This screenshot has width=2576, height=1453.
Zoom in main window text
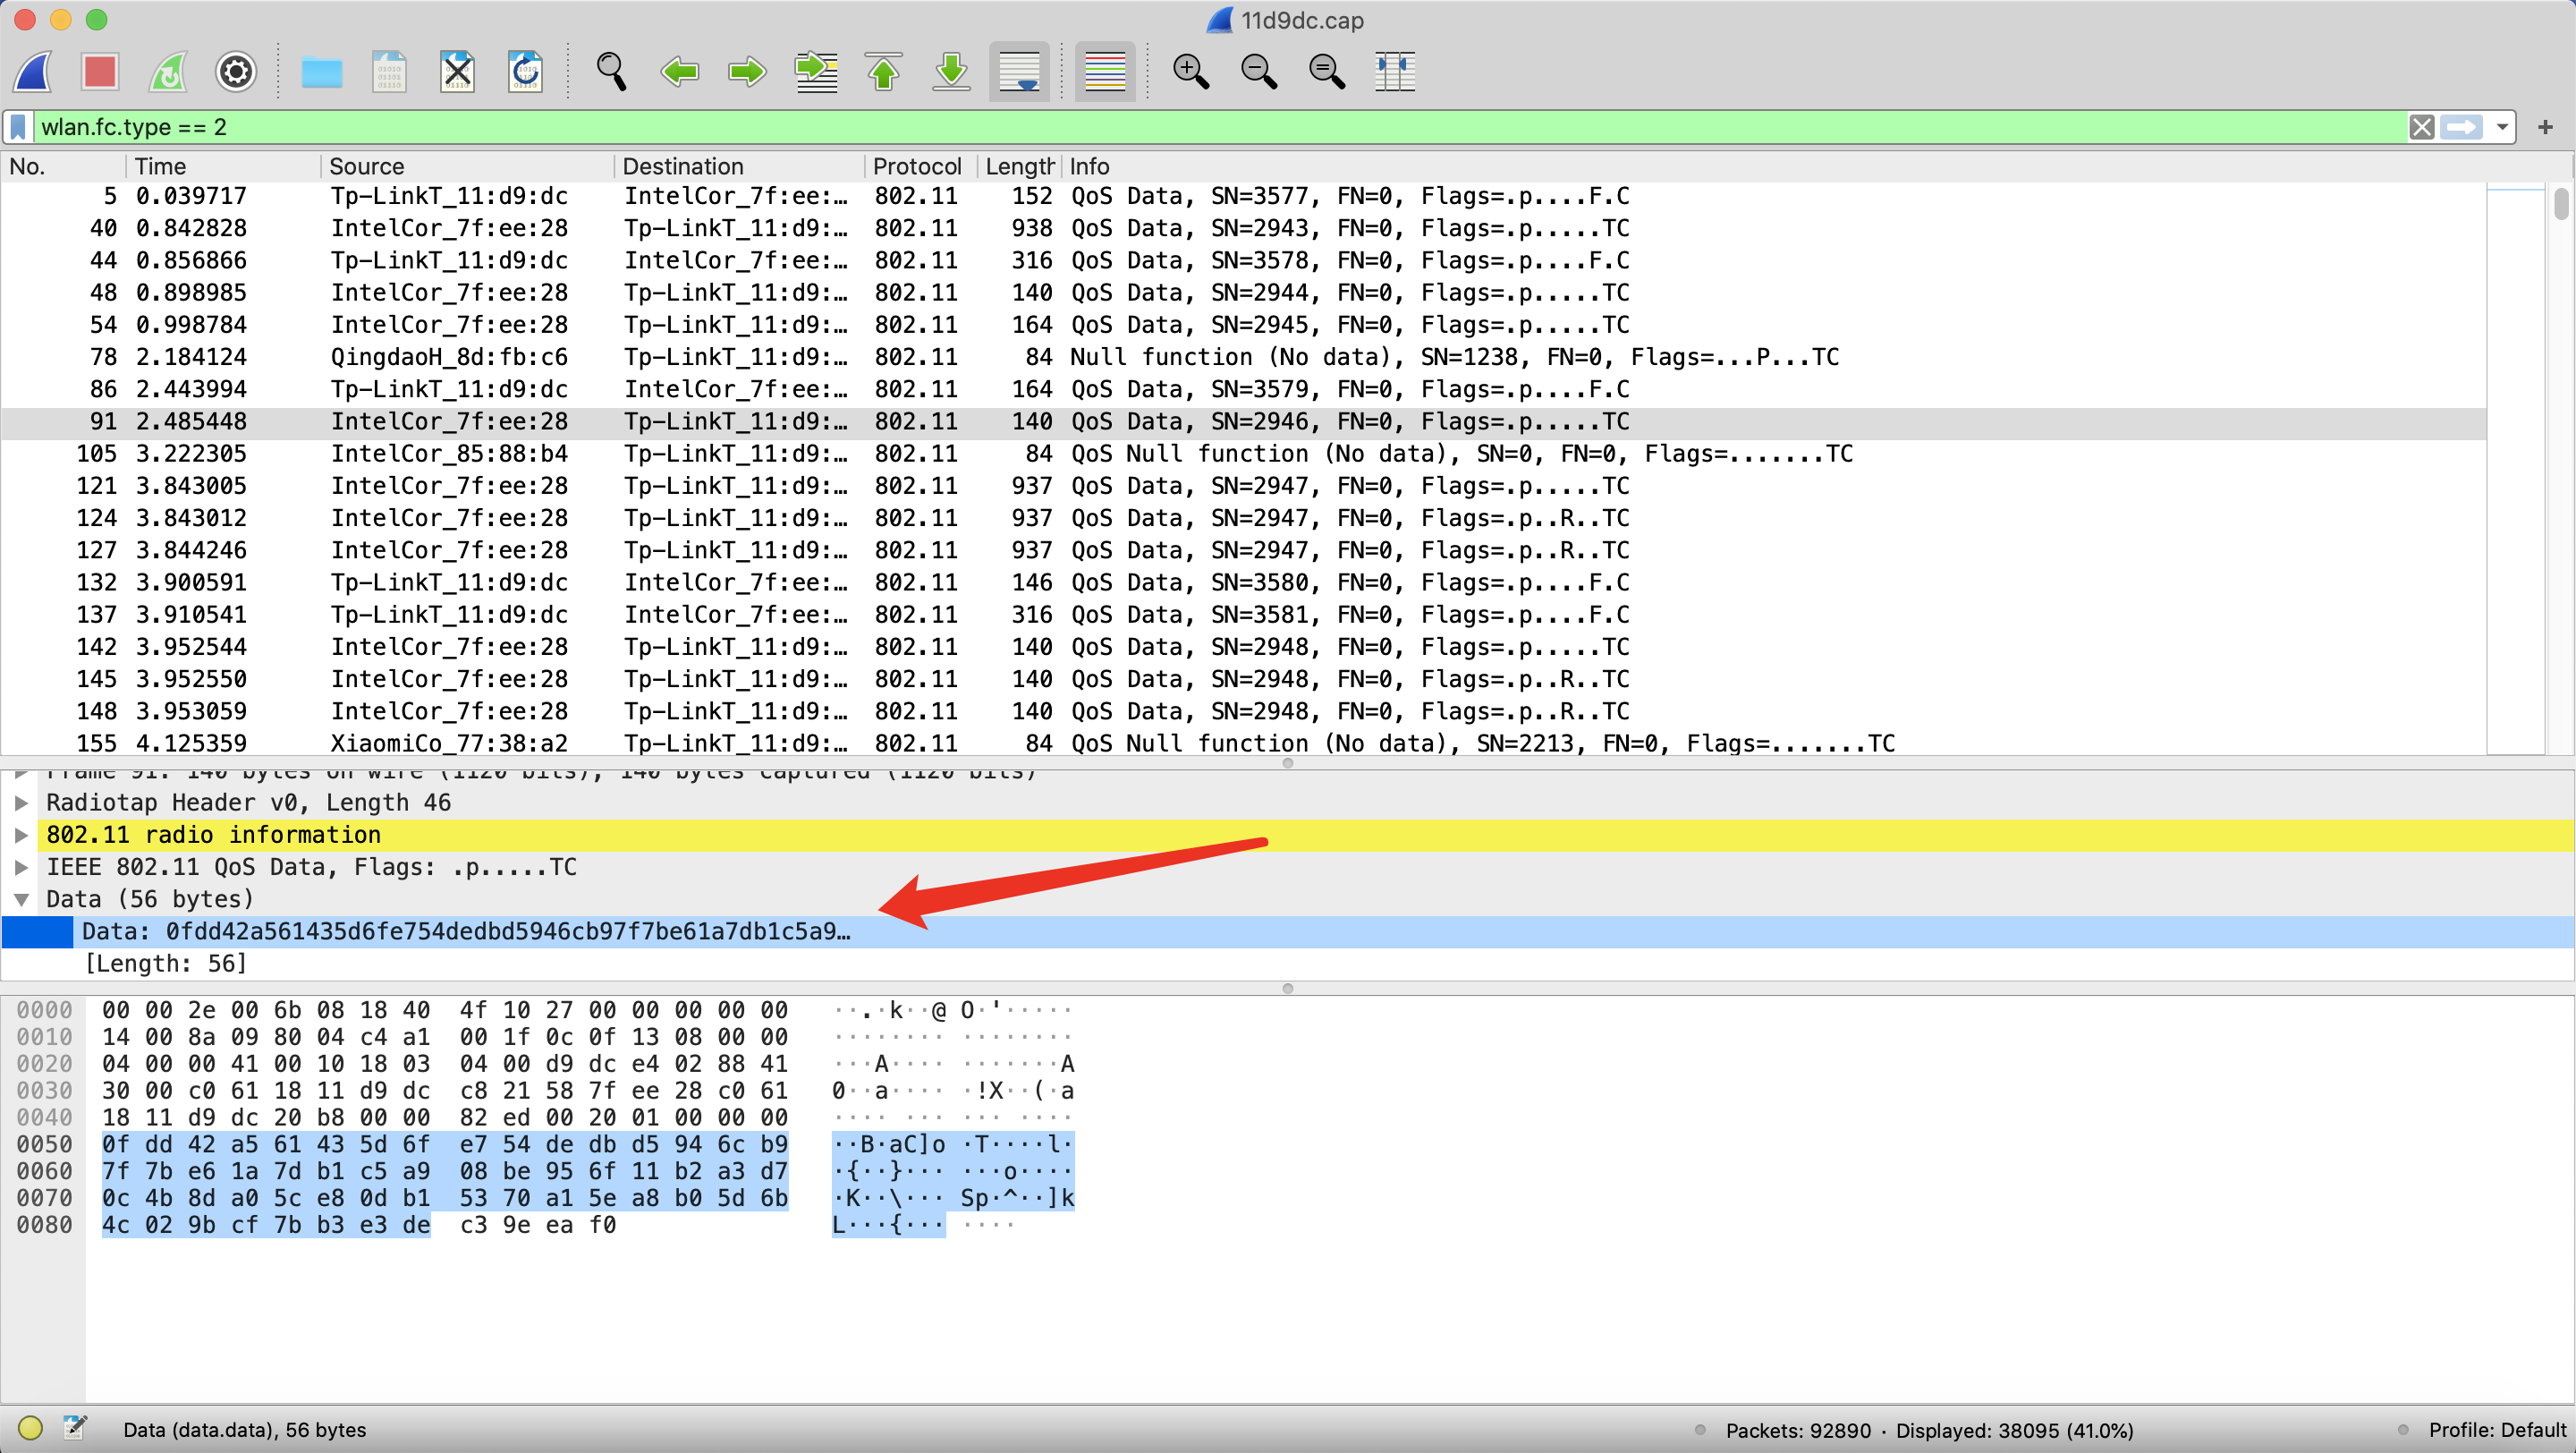(x=1190, y=72)
